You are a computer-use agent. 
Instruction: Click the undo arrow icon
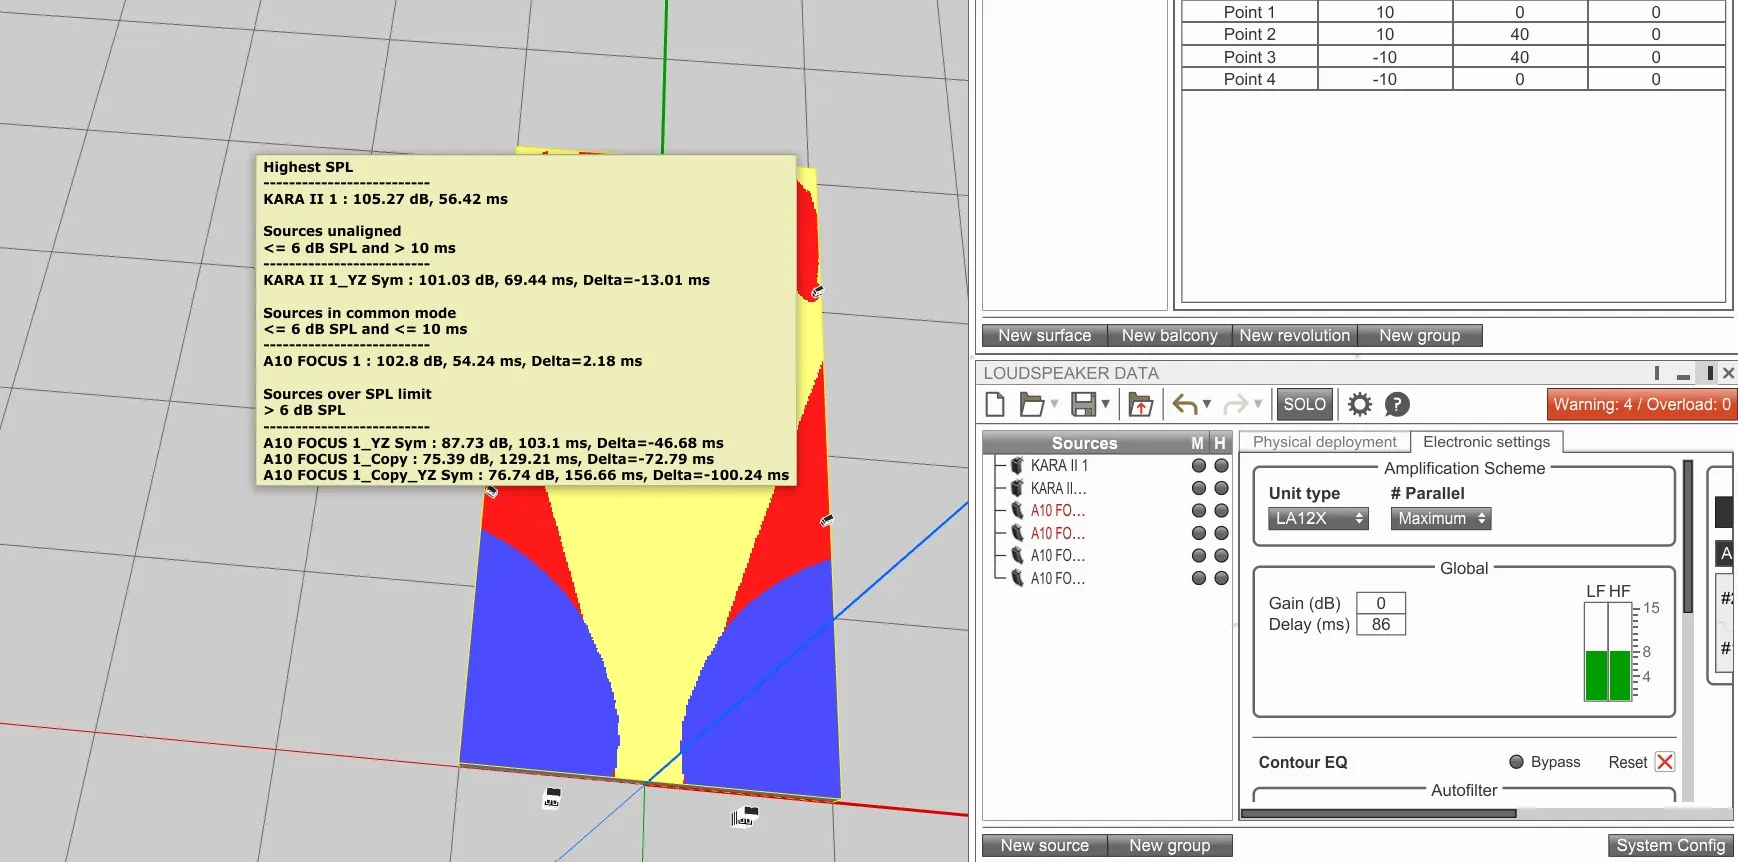point(1185,404)
